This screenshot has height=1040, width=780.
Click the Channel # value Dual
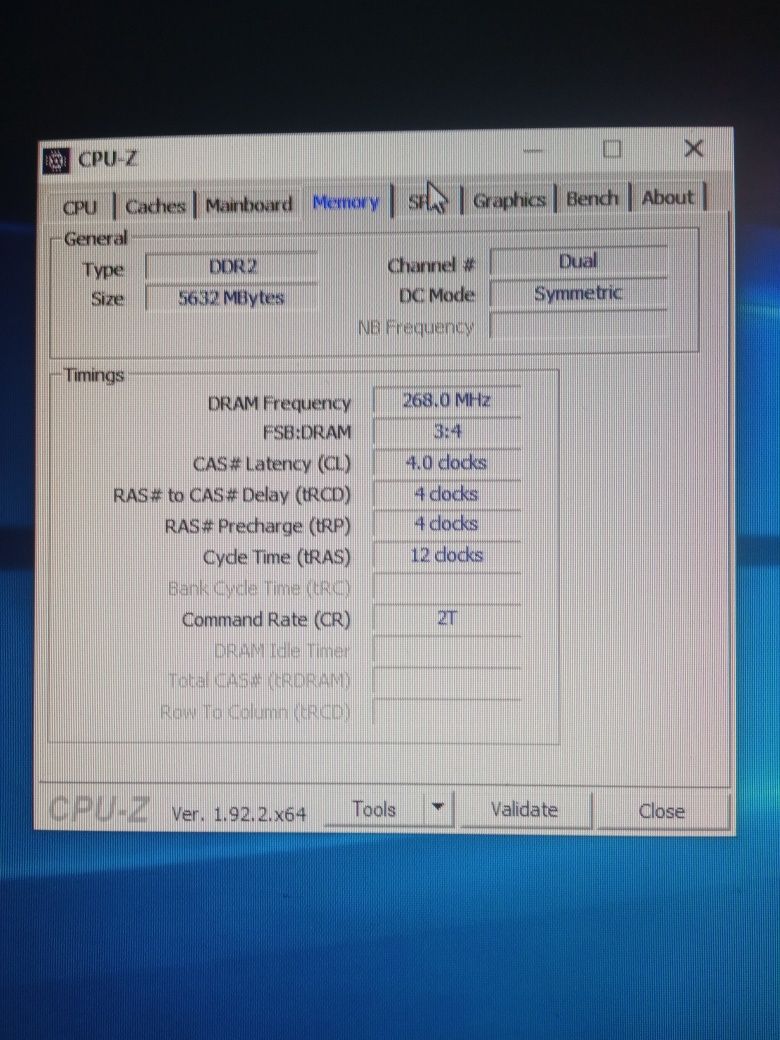point(578,261)
